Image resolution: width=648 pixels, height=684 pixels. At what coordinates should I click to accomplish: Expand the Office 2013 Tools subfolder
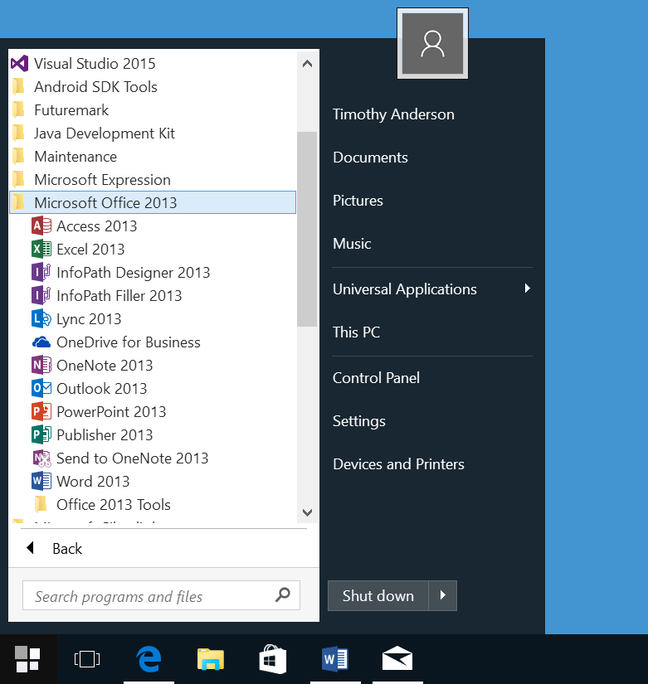(x=152, y=505)
